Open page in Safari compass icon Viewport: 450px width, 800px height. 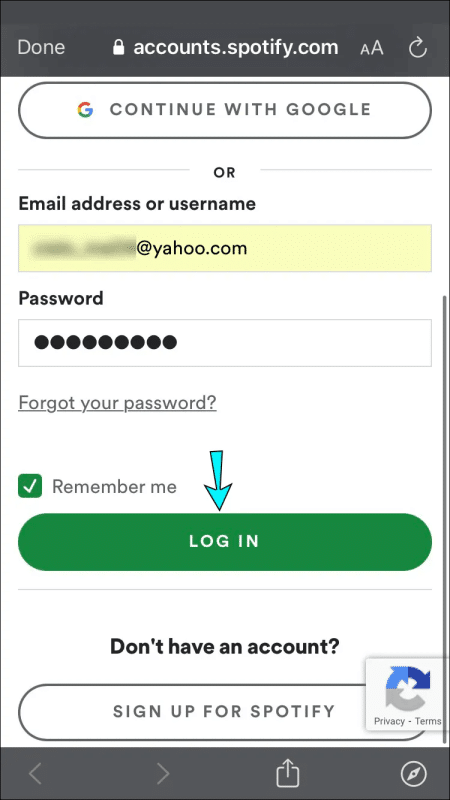tap(413, 774)
